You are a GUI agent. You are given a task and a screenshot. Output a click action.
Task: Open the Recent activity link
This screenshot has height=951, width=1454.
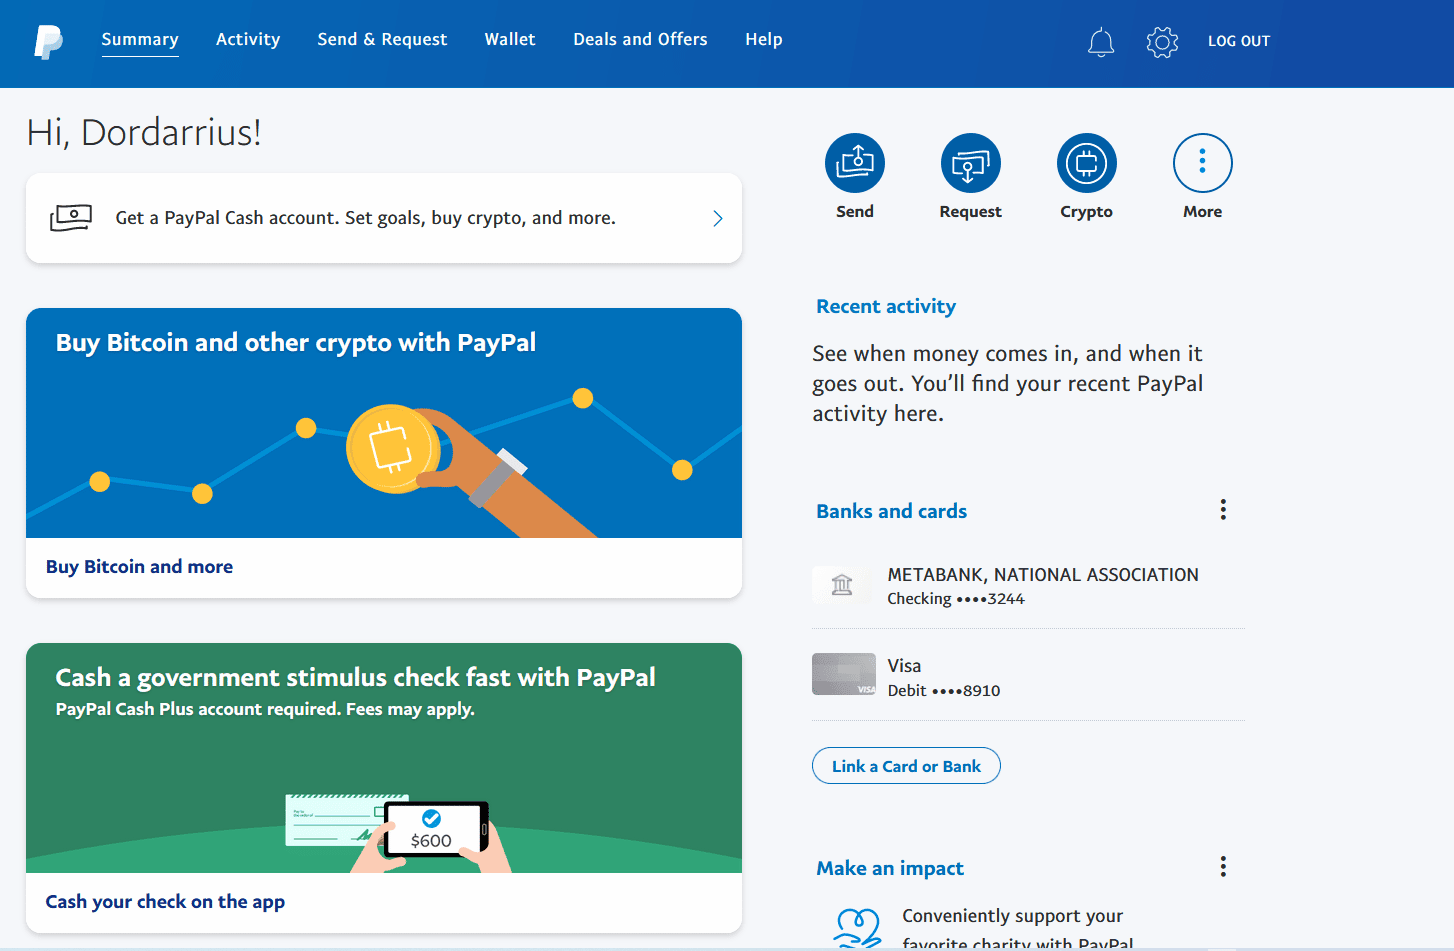coord(886,306)
